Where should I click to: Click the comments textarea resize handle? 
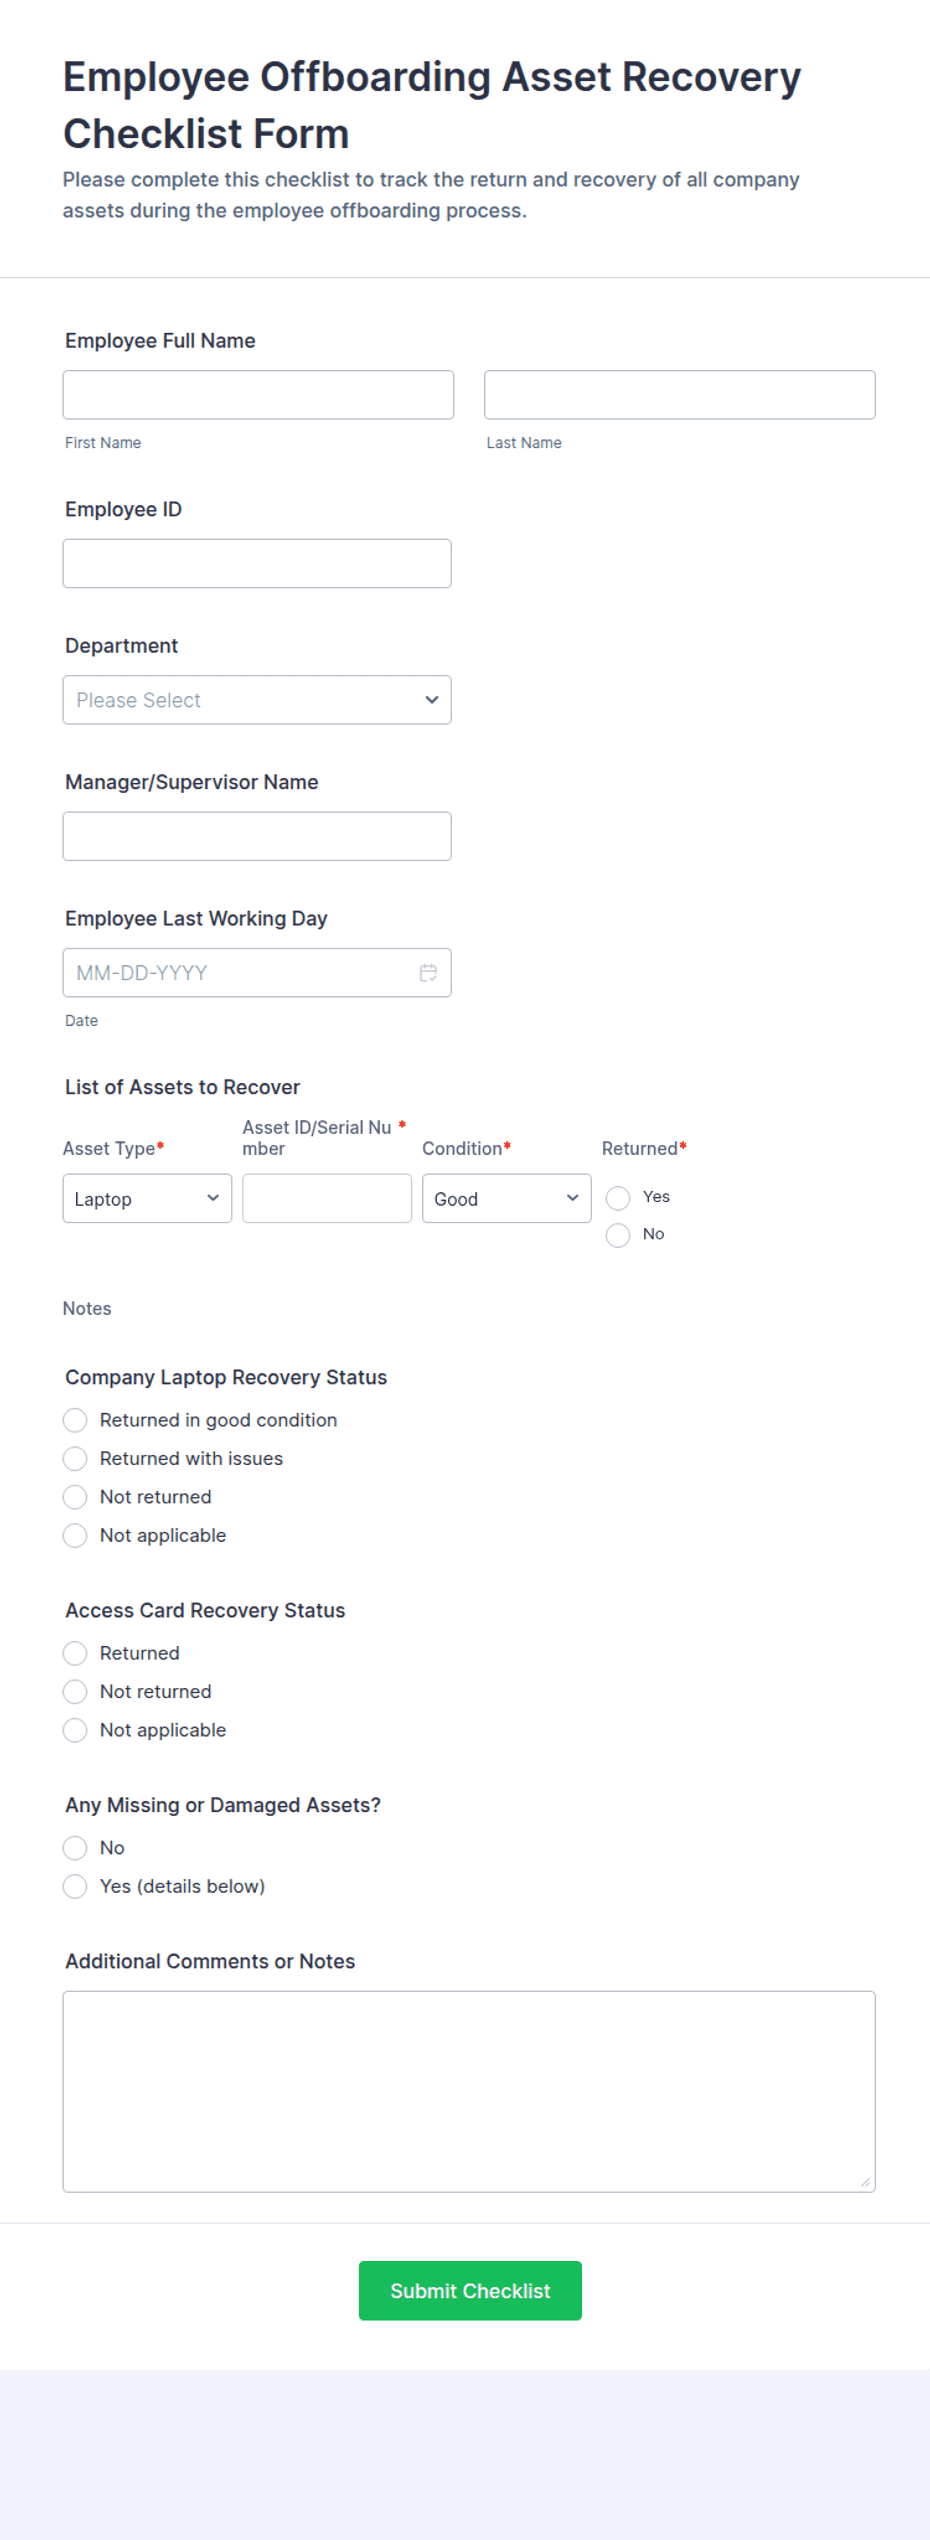[x=865, y=2182]
